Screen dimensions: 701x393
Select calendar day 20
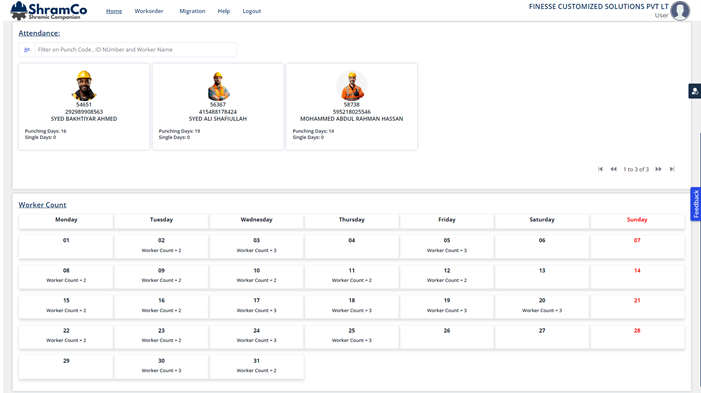pos(542,306)
